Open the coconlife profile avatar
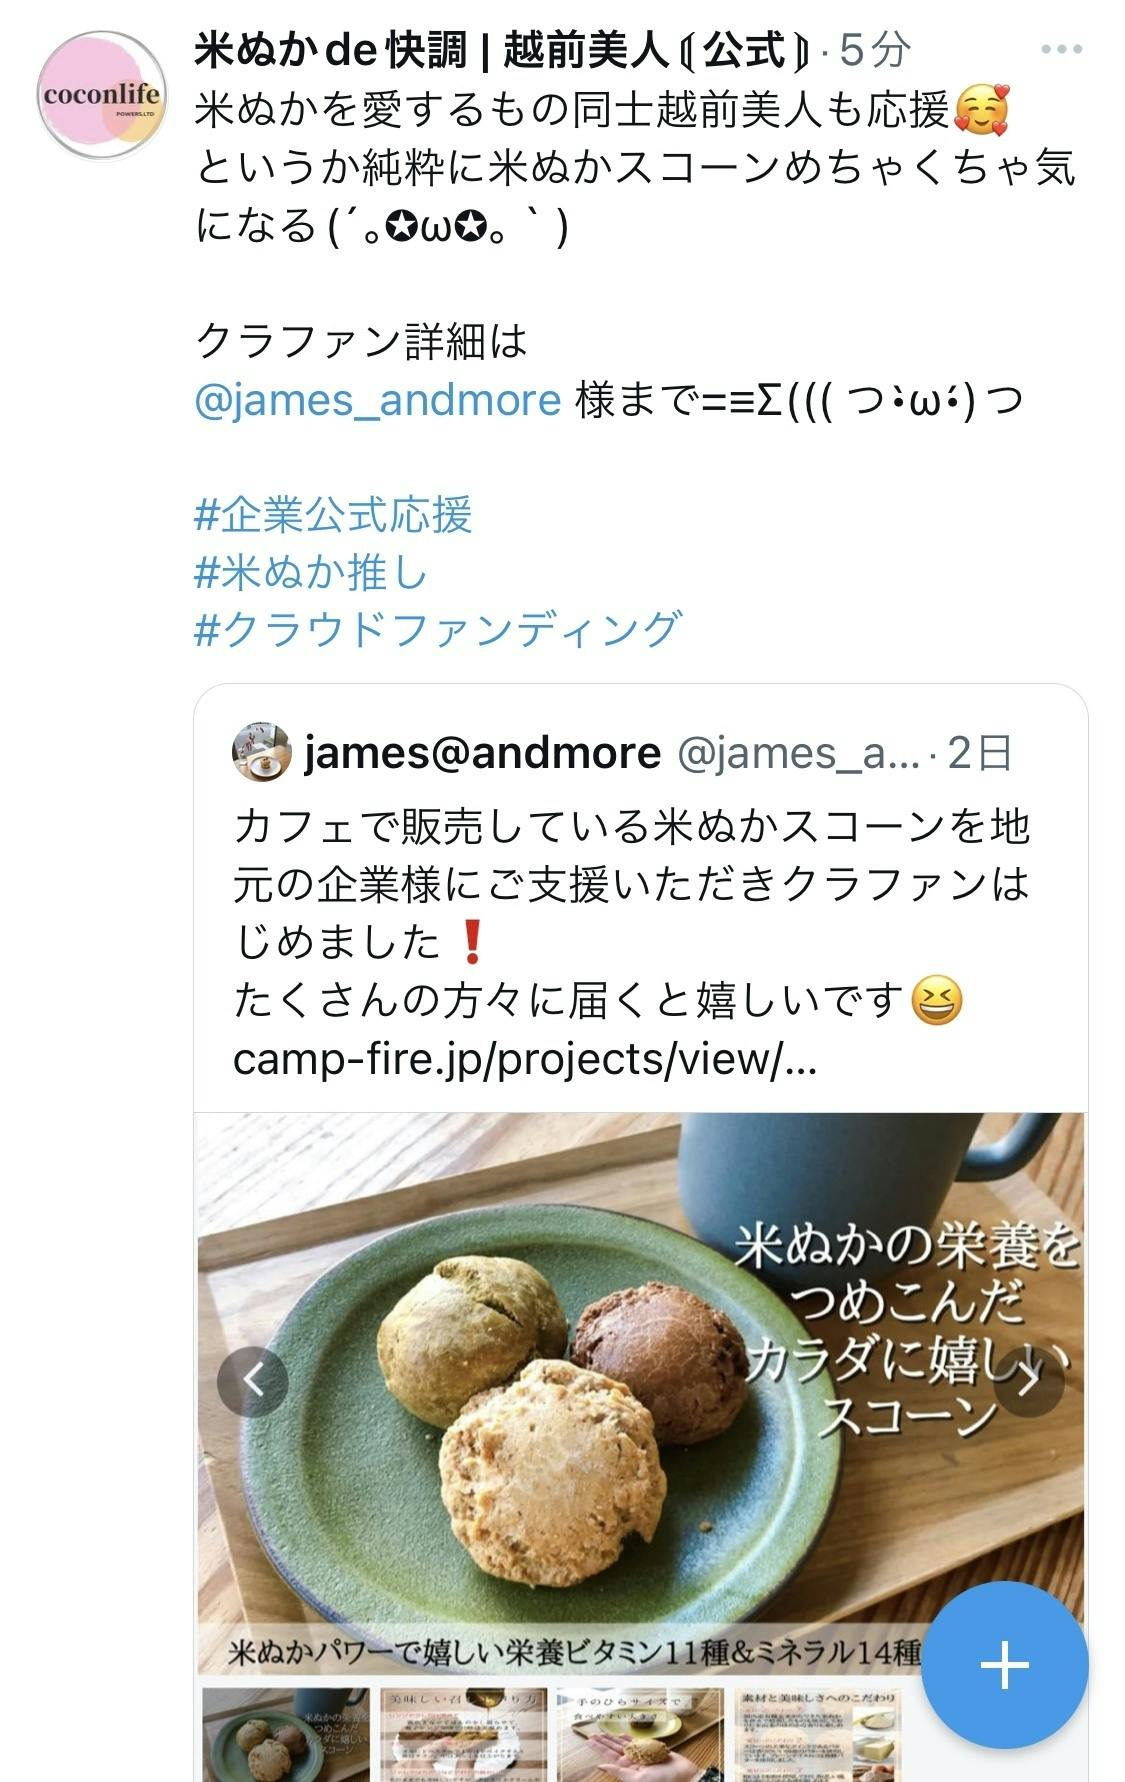This screenshot has height=1782, width=1125. click(101, 95)
